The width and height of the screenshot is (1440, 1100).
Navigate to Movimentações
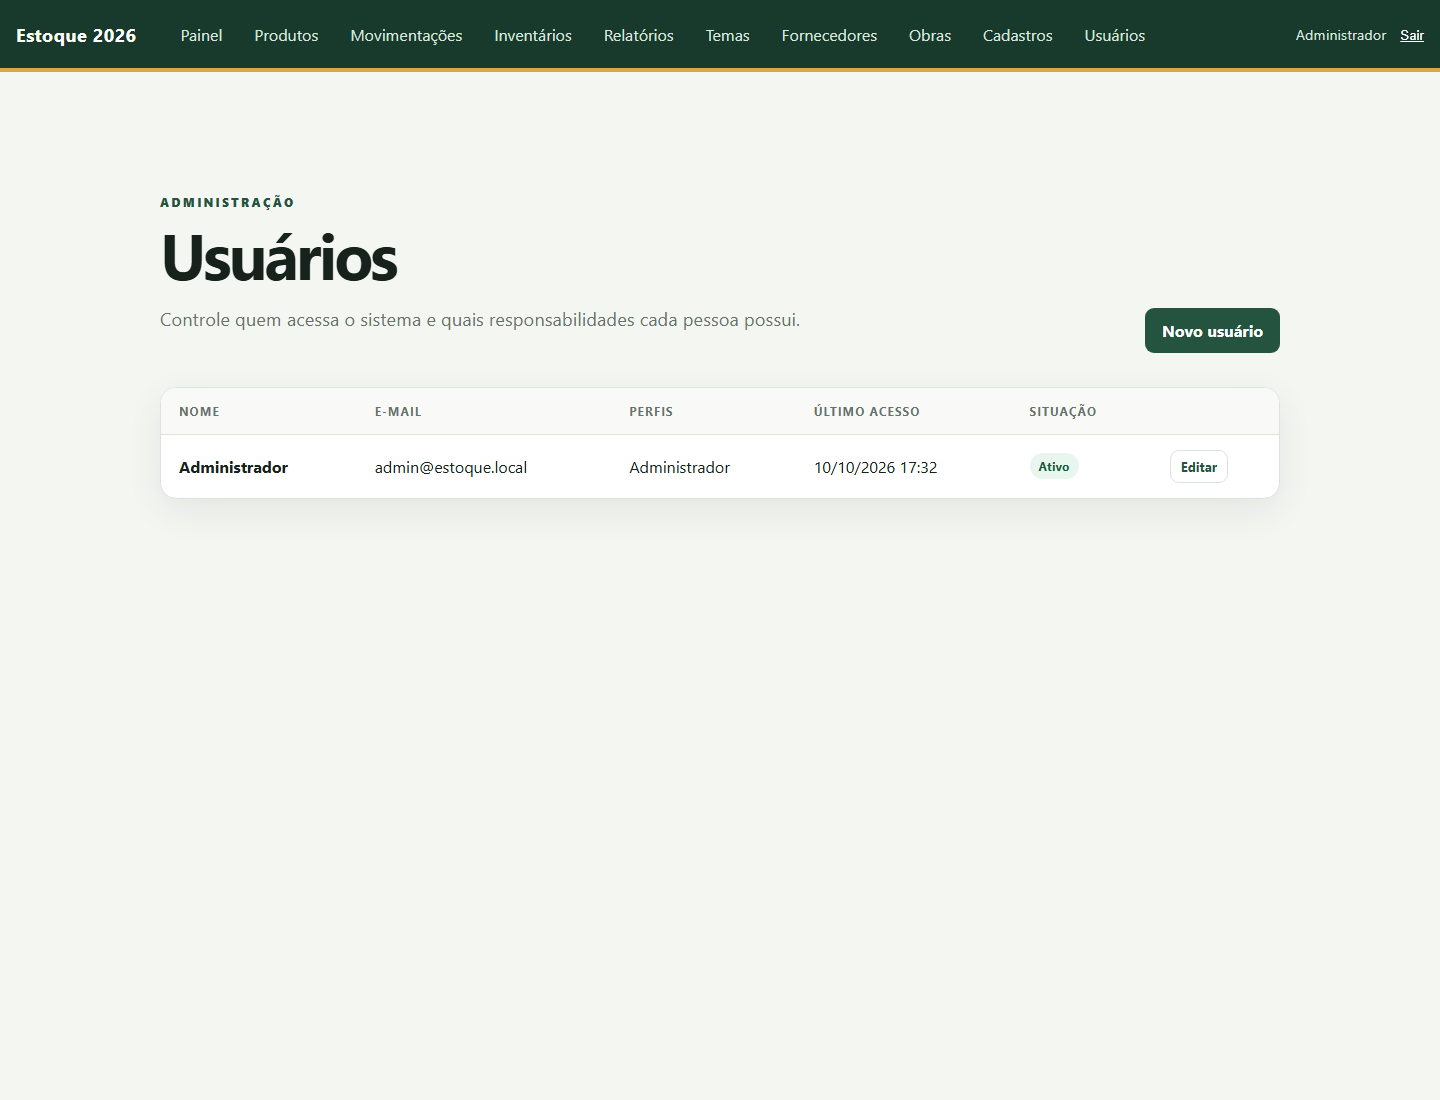click(406, 35)
